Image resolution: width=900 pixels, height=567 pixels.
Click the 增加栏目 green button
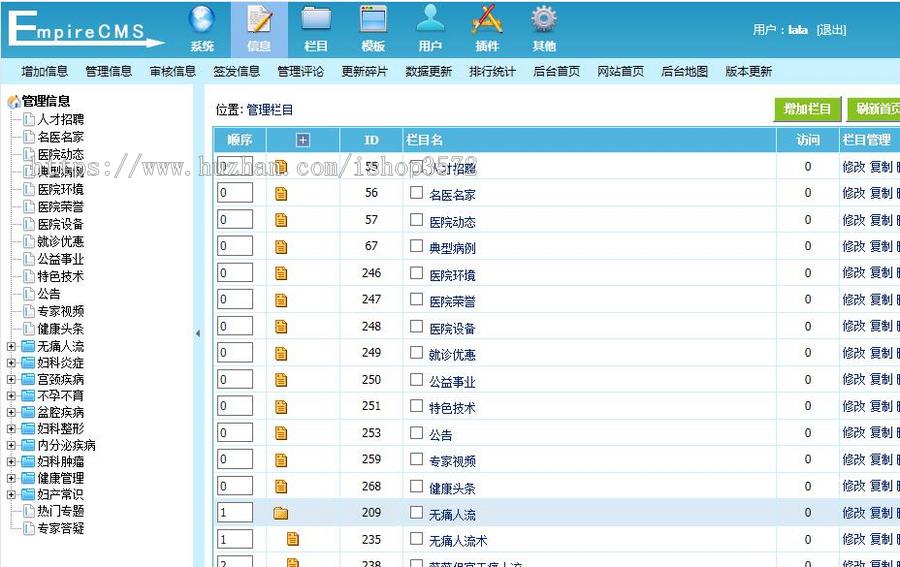(x=808, y=109)
